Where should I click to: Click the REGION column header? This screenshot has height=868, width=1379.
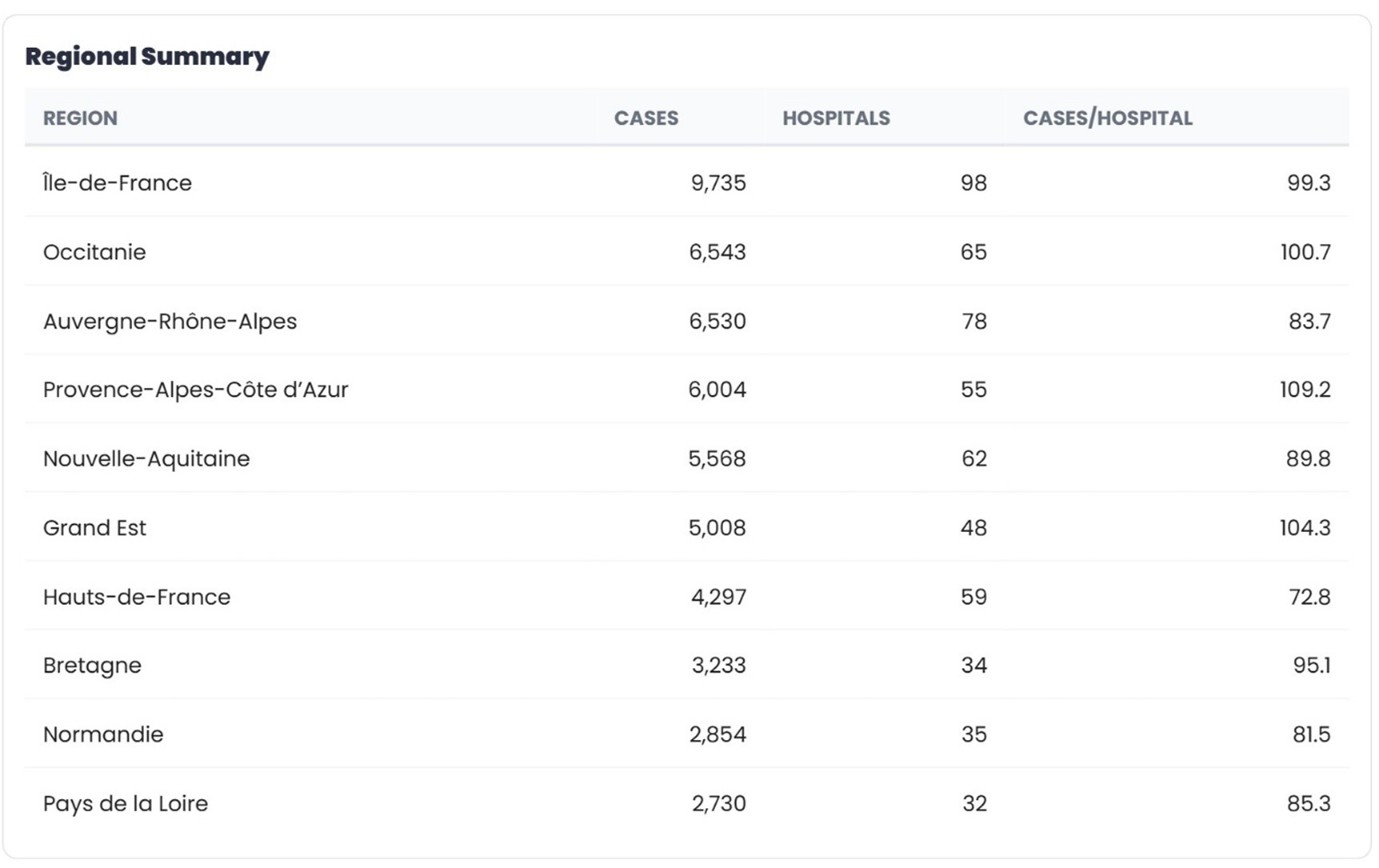[x=80, y=118]
